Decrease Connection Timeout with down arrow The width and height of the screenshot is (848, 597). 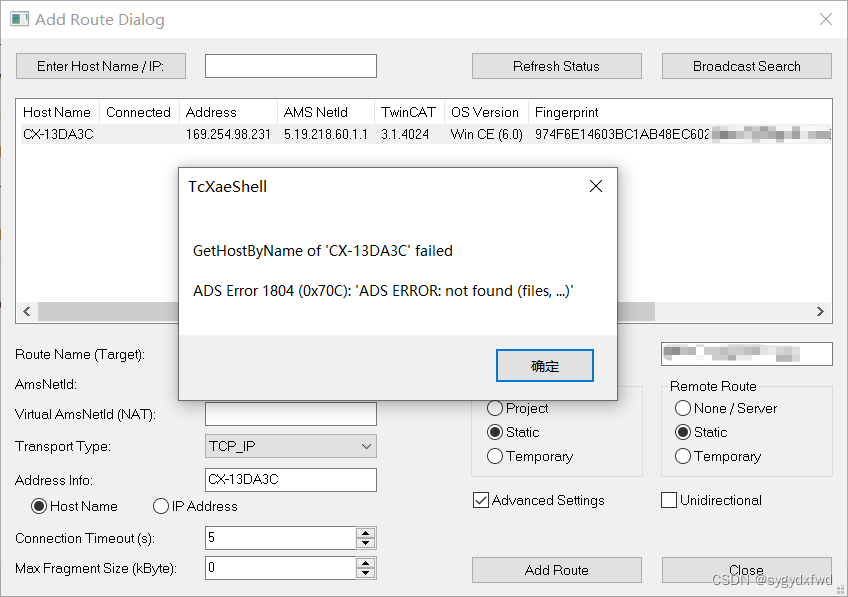click(x=366, y=543)
